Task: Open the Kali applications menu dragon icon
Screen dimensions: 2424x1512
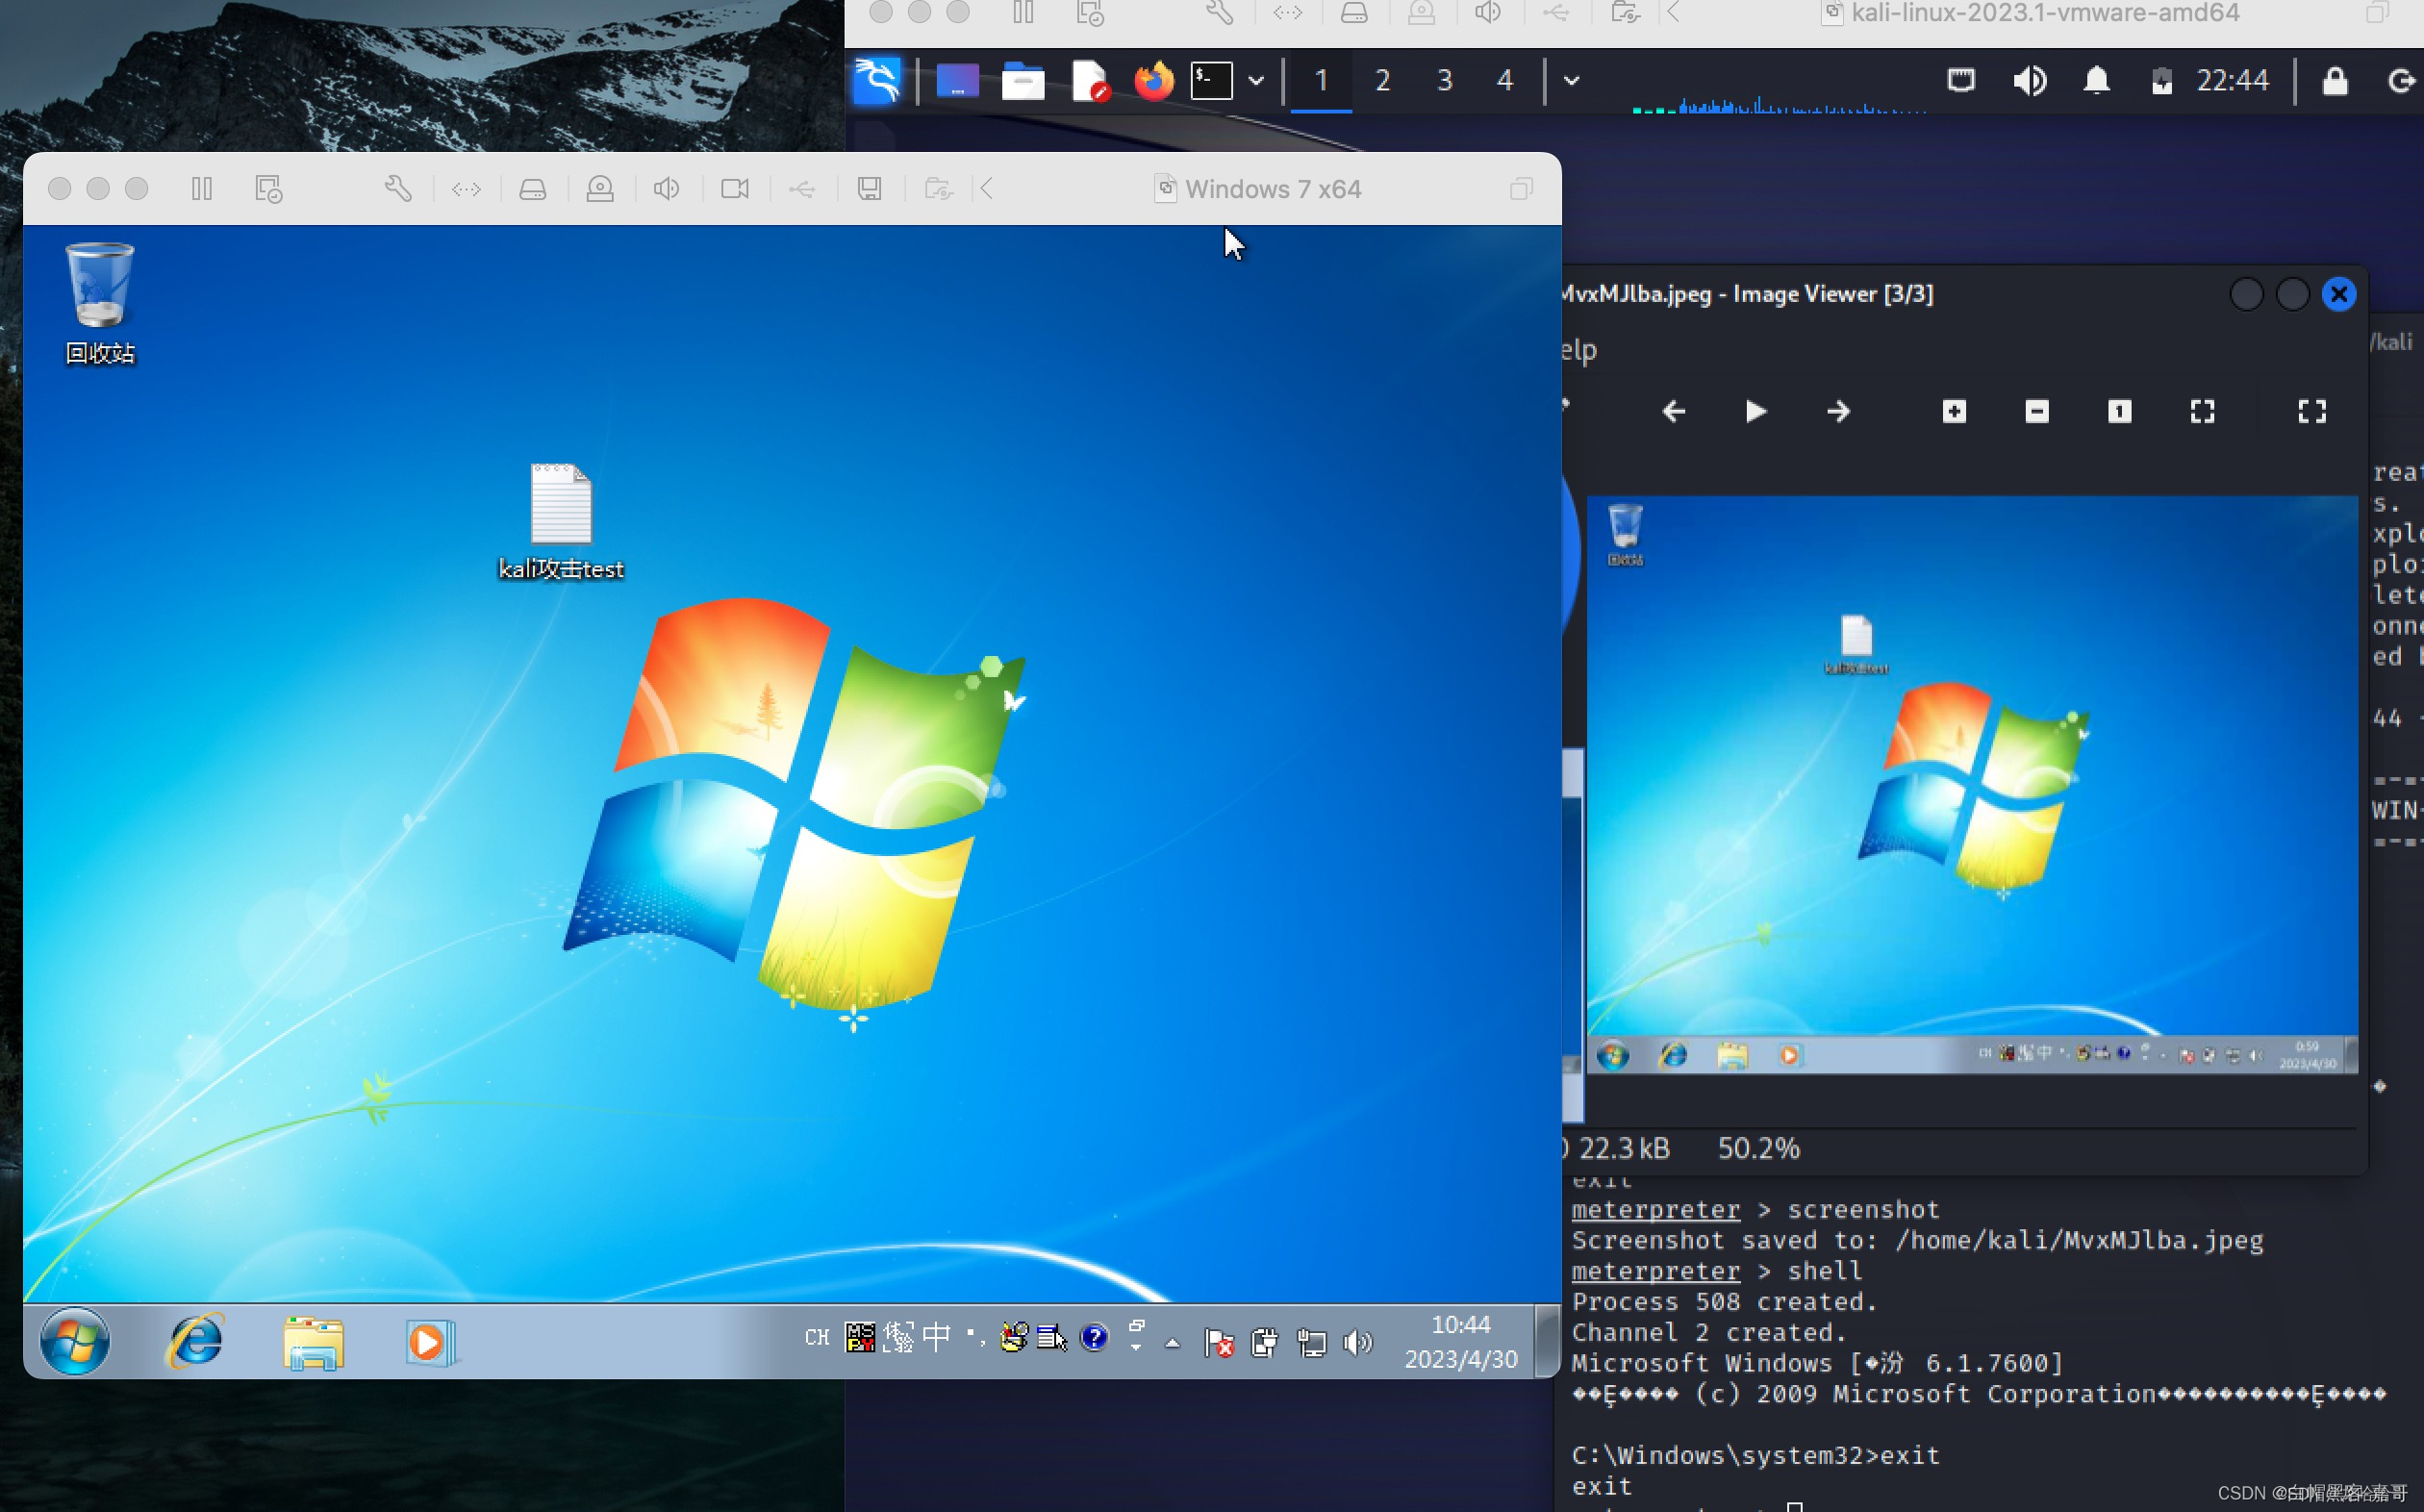Action: [x=877, y=81]
